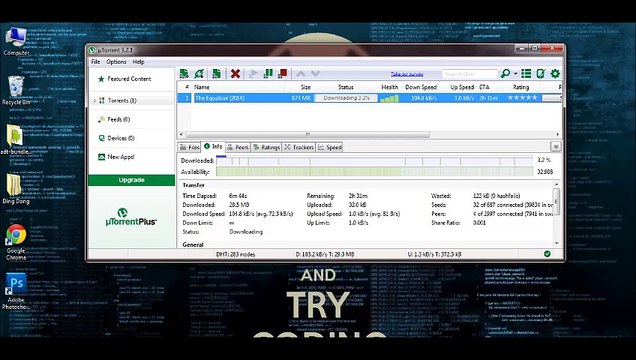The height and width of the screenshot is (360, 636).
Task: Open the Take our survey link
Action: tap(407, 74)
